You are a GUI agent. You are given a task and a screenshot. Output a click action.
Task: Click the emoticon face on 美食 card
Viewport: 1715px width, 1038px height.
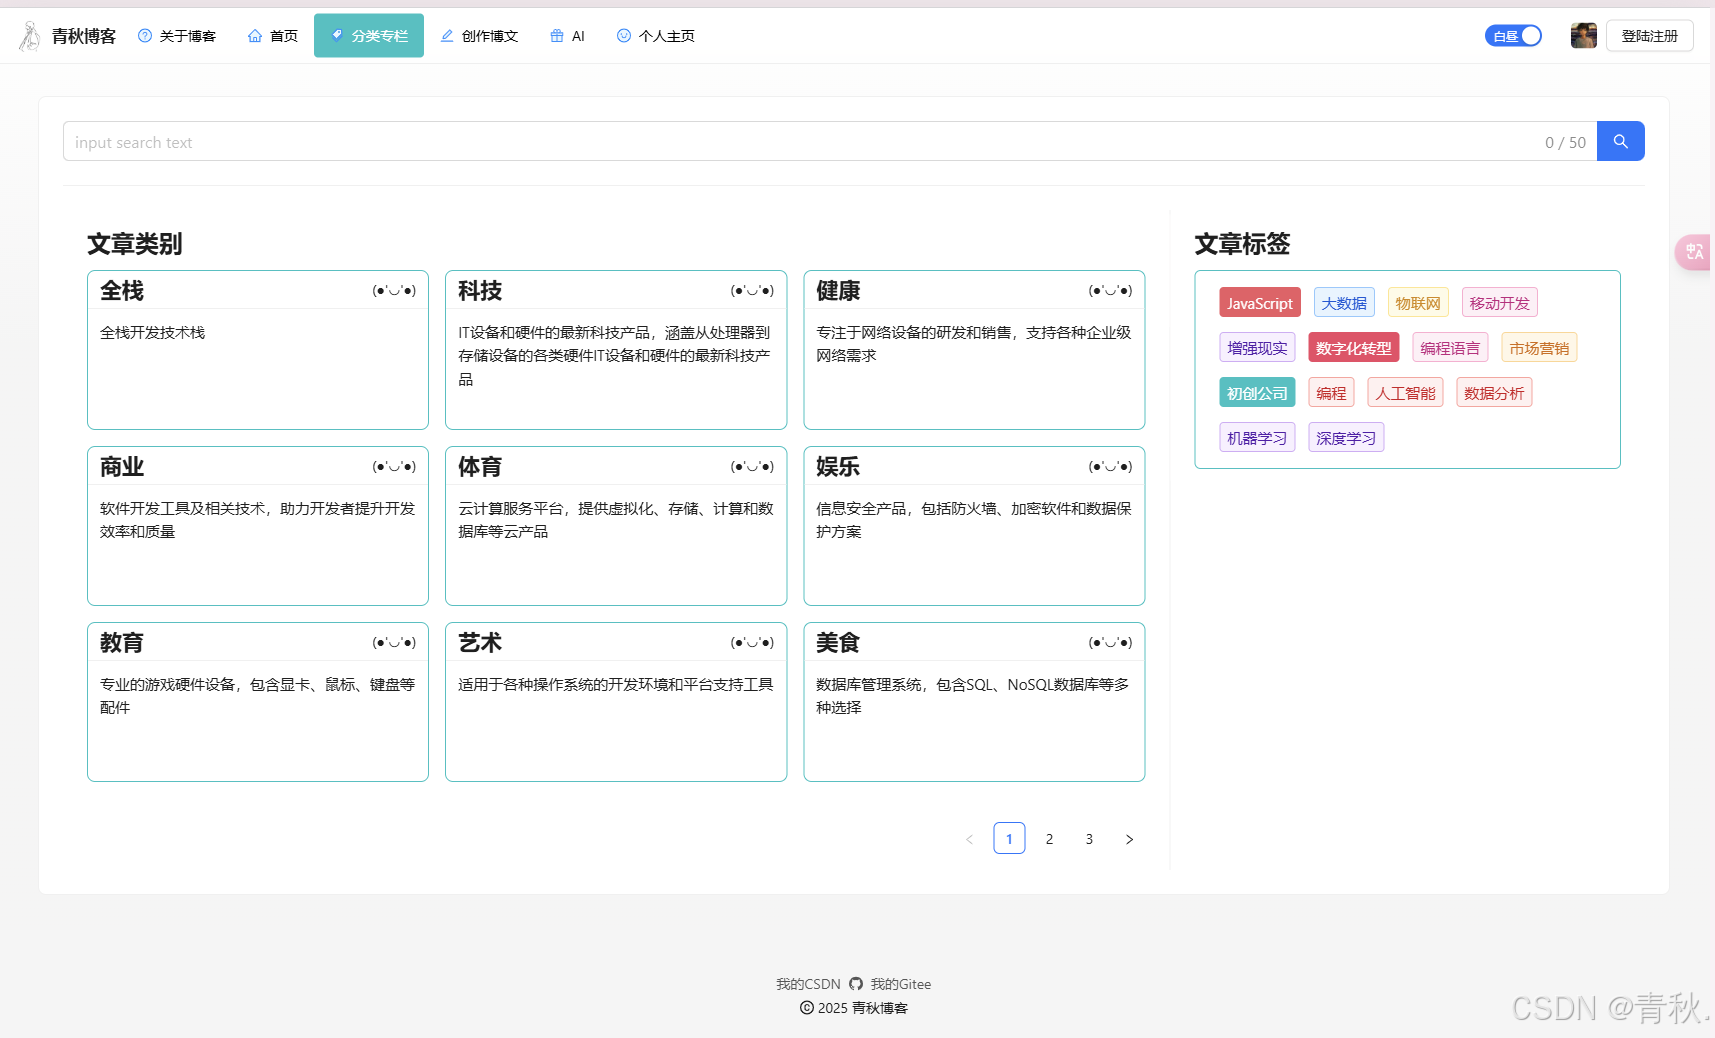[1110, 643]
